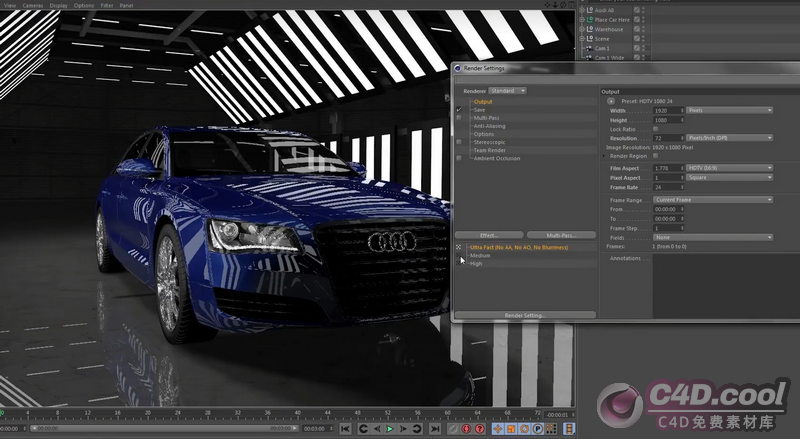
Task: Click the Width input field showing 1920
Action: point(669,110)
